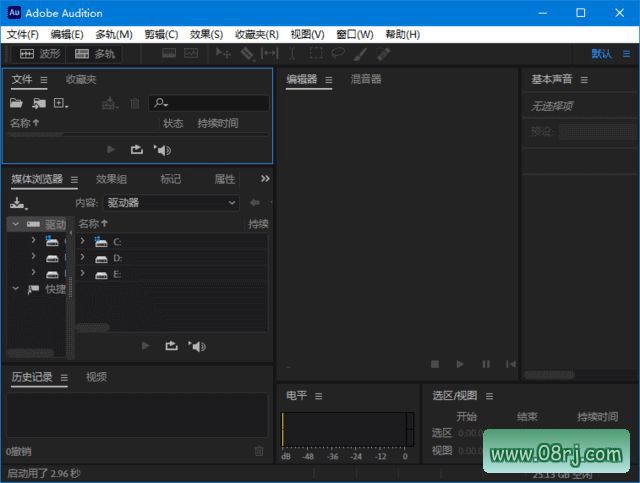Image resolution: width=640 pixels, height=483 pixels.
Task: Expand the D: drive in name list
Action: [x=82, y=257]
